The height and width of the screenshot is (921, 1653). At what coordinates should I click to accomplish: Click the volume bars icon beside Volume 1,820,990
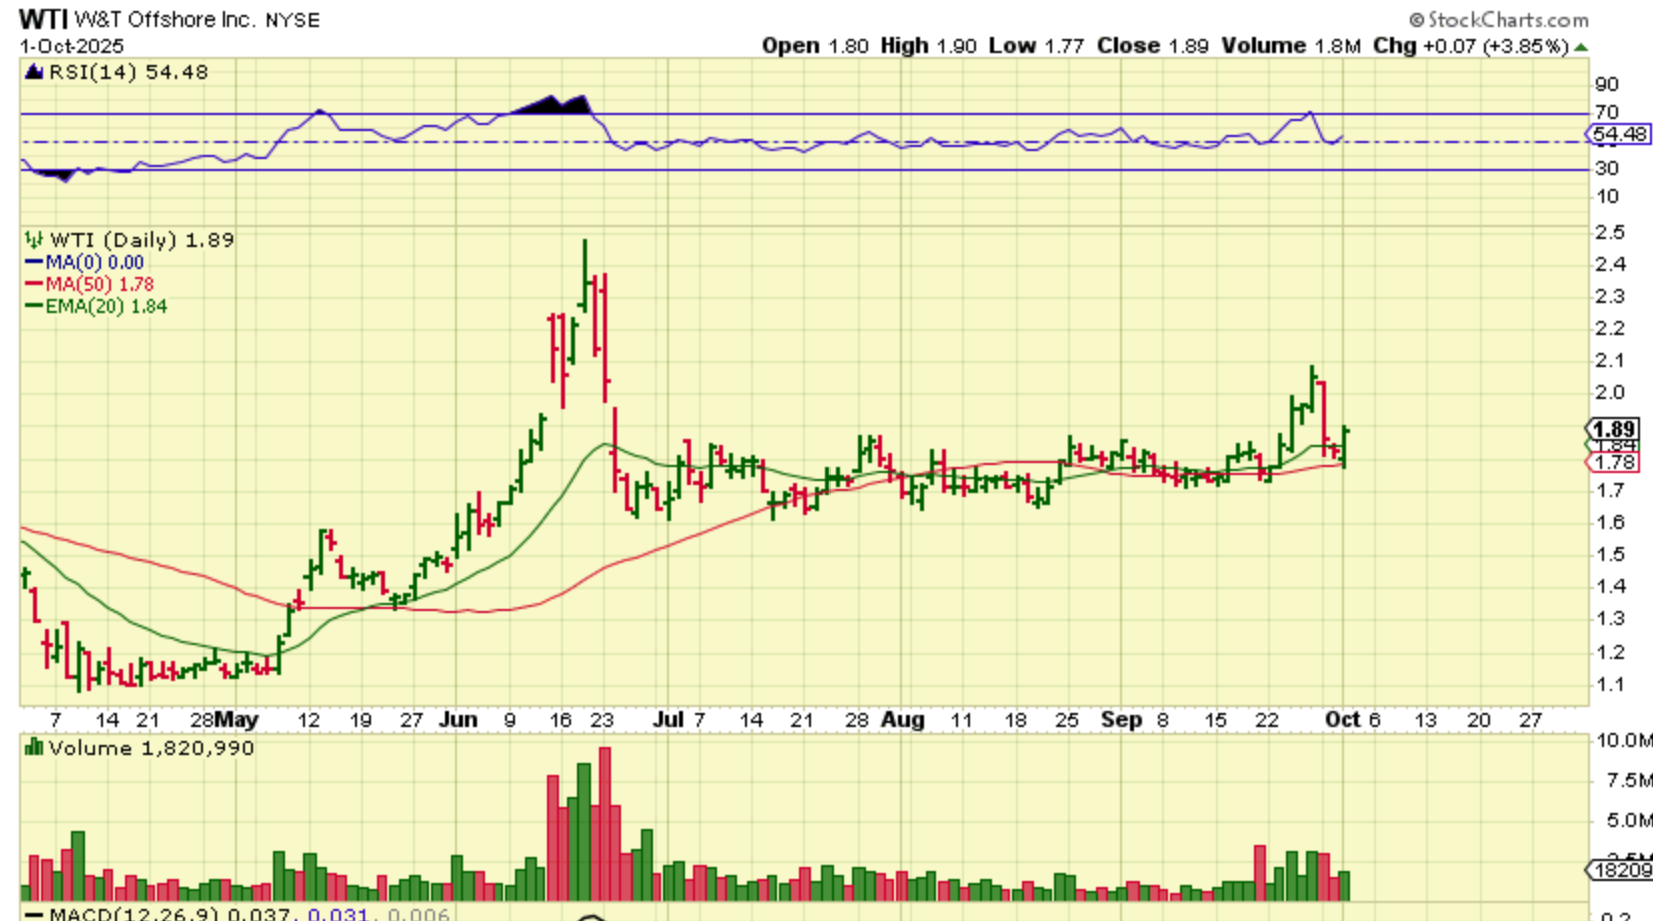[34, 747]
